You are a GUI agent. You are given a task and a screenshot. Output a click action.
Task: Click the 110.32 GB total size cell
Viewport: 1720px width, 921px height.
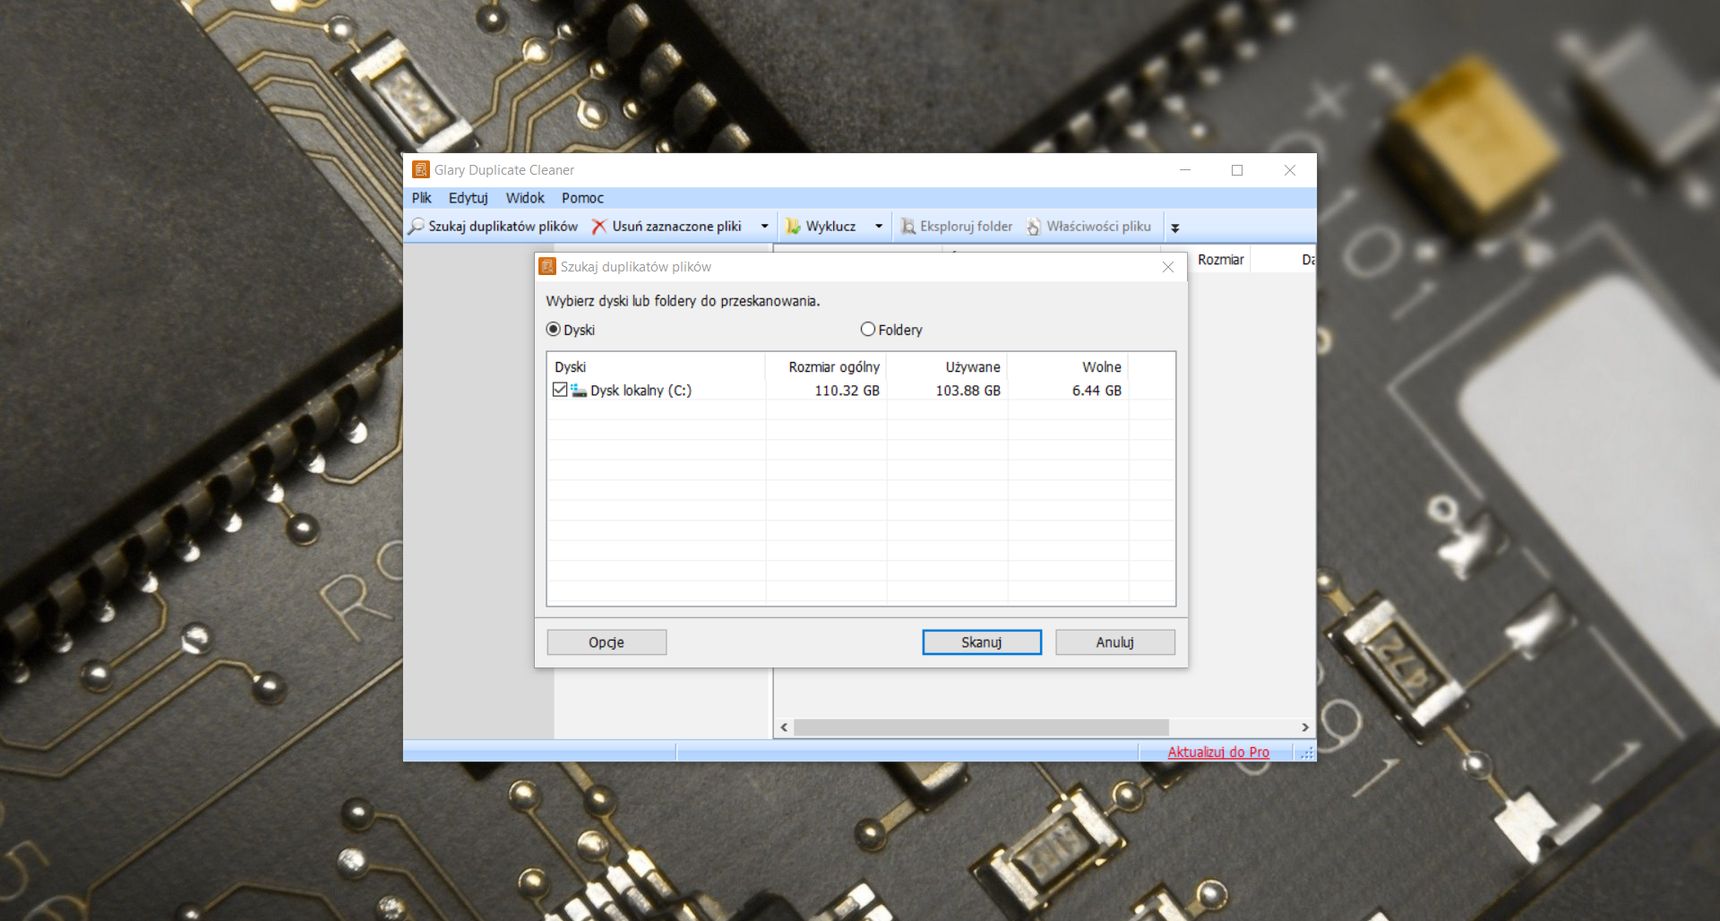pos(847,391)
